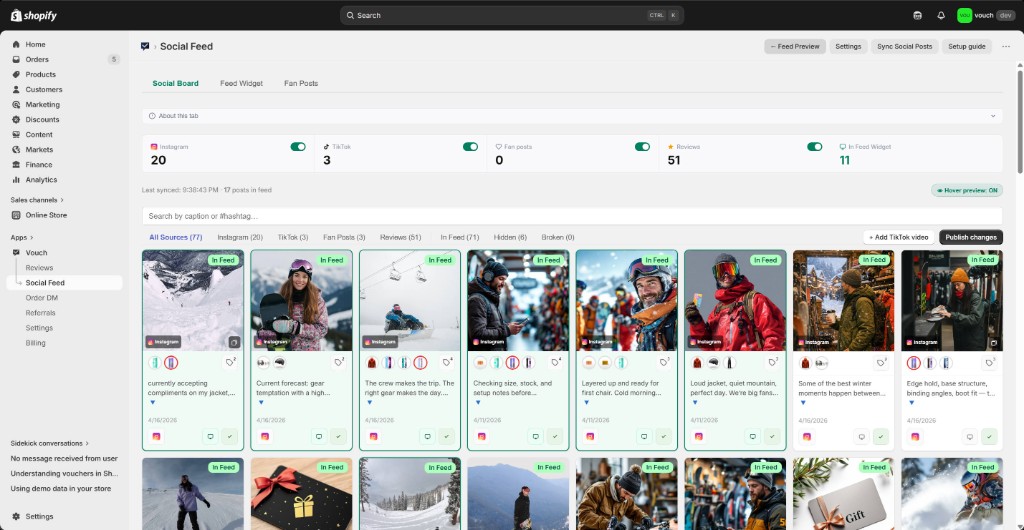The width and height of the screenshot is (1024, 530).
Task: Expand the Apps section in sidebar
Action: pos(22,238)
